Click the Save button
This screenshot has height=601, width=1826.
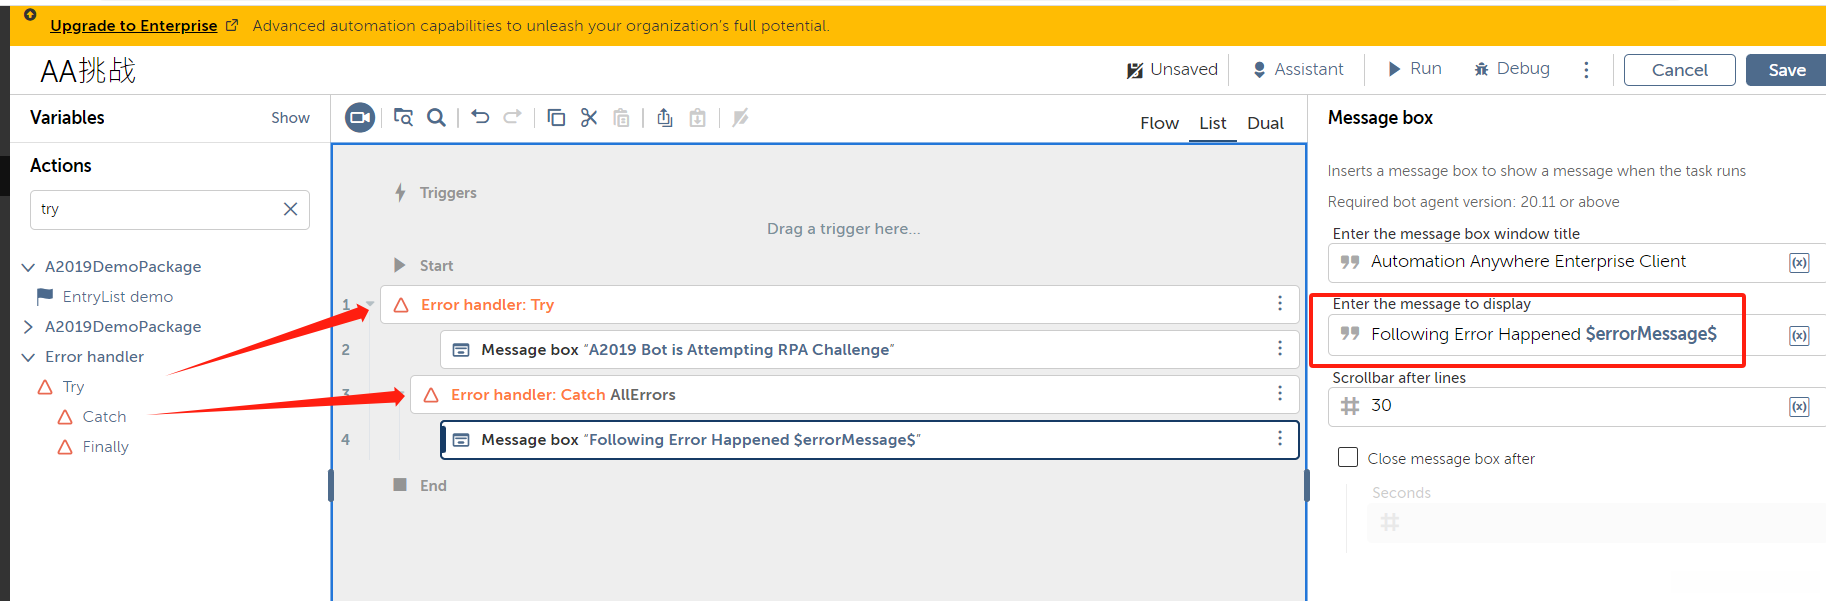pyautogui.click(x=1786, y=70)
